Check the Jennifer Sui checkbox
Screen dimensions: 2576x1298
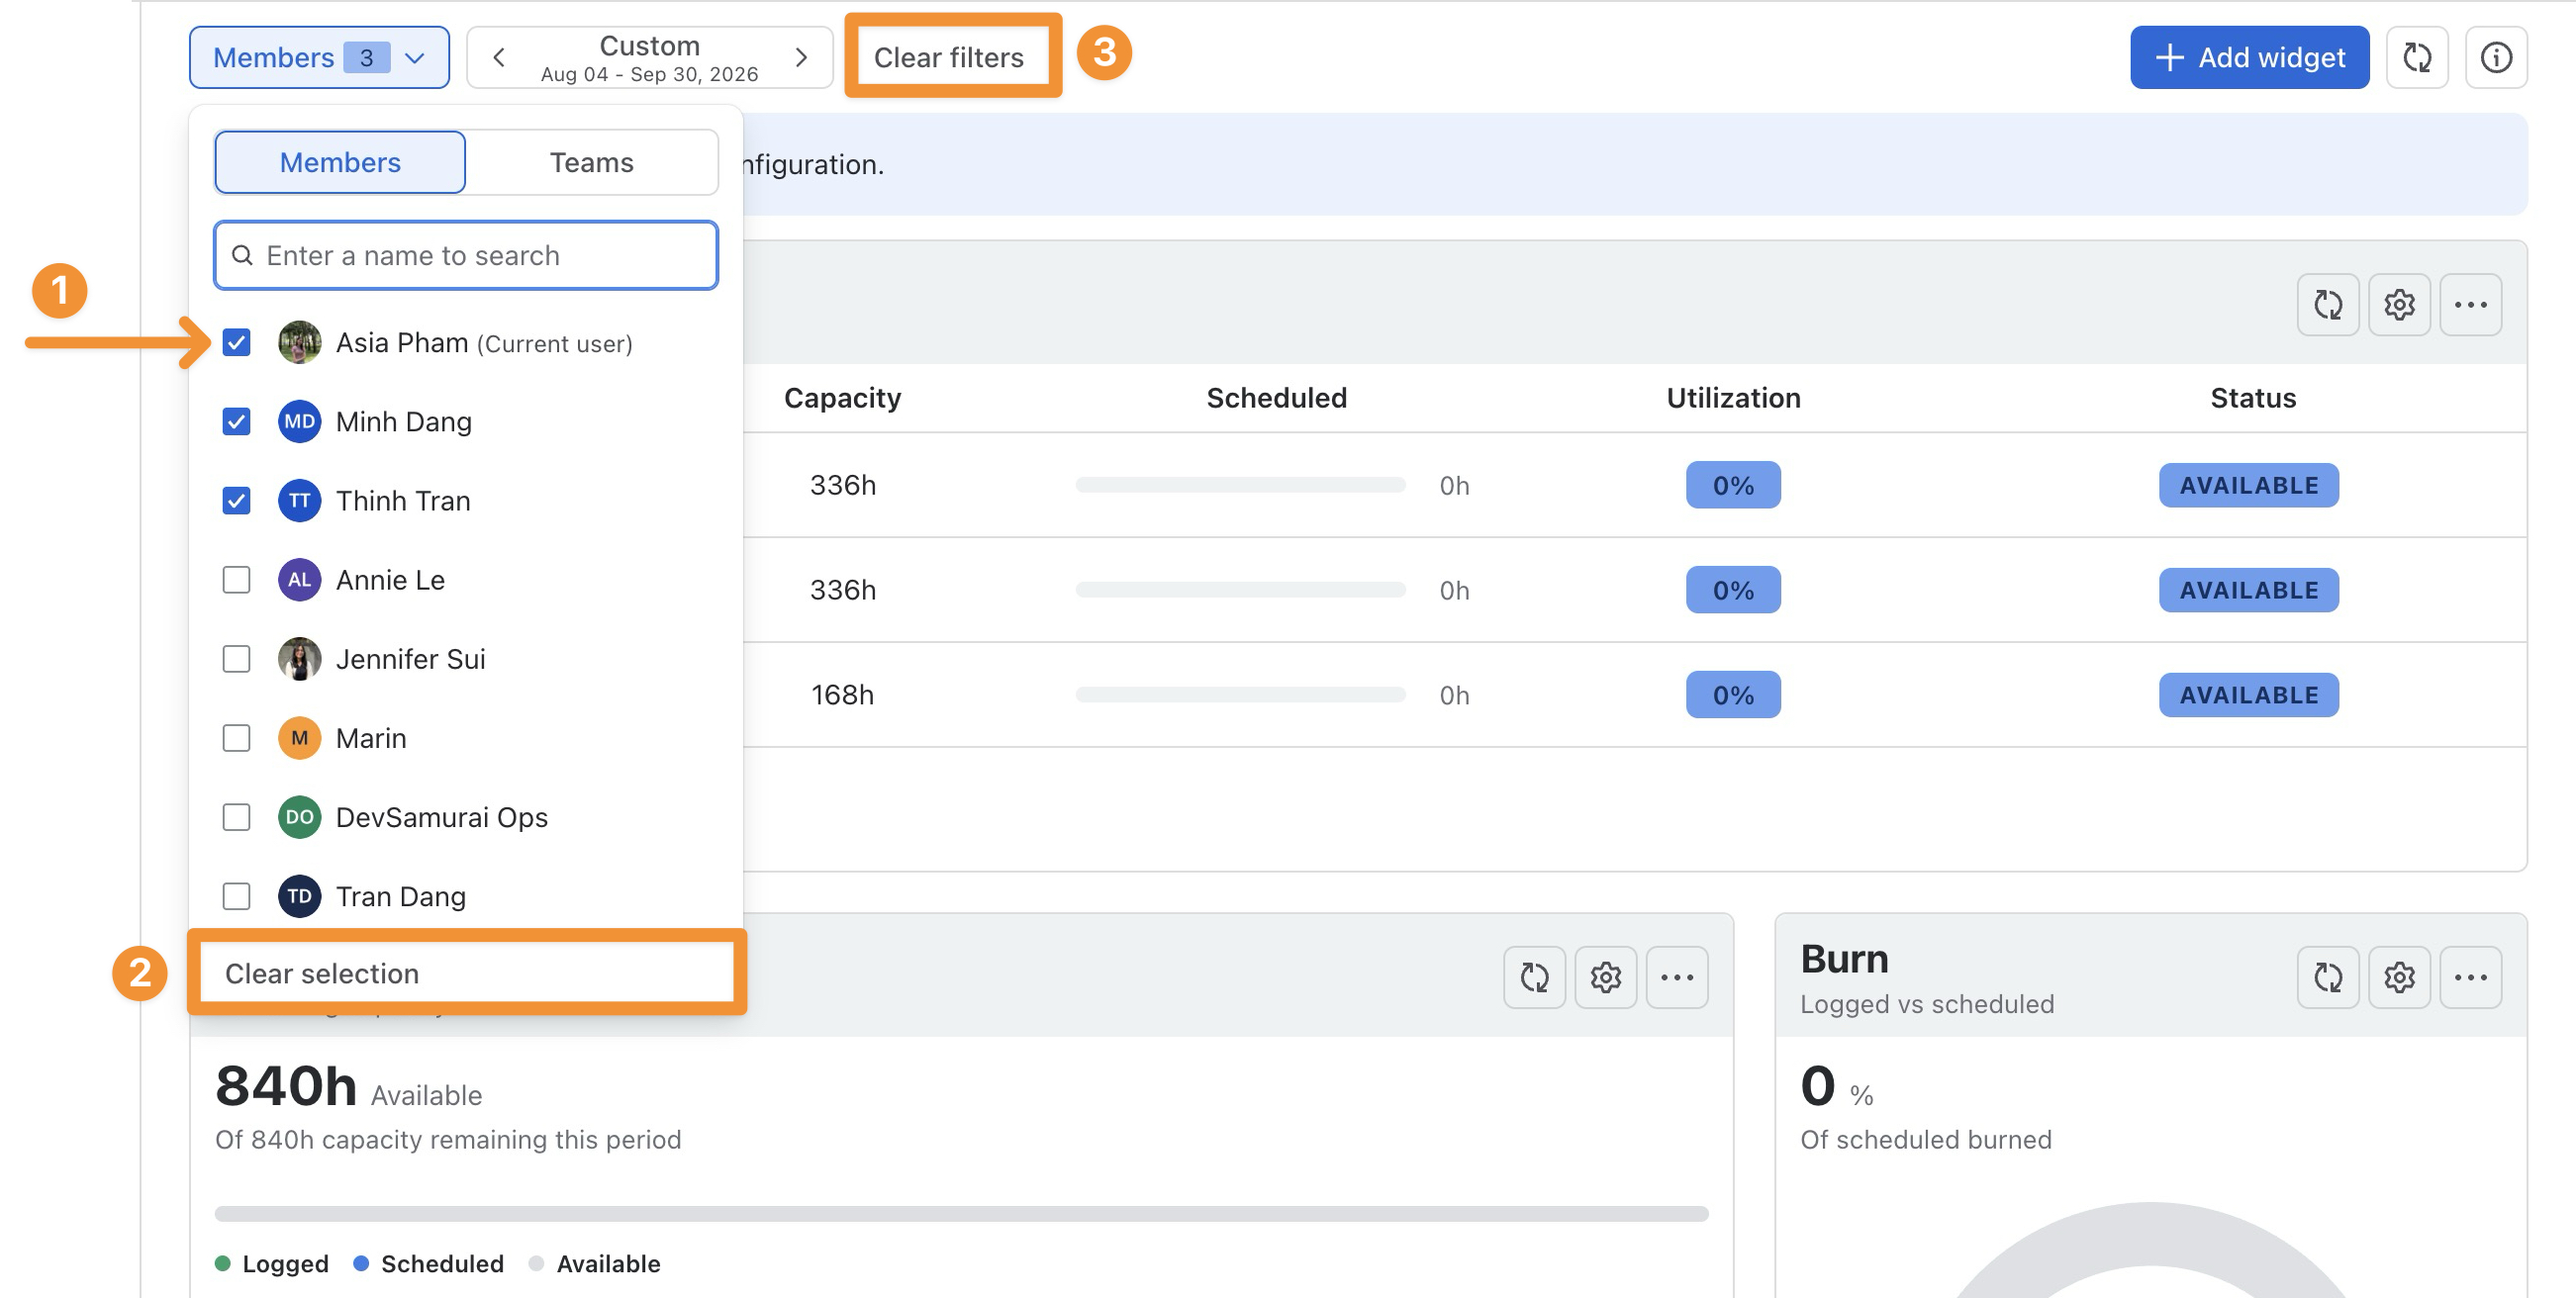coord(236,659)
